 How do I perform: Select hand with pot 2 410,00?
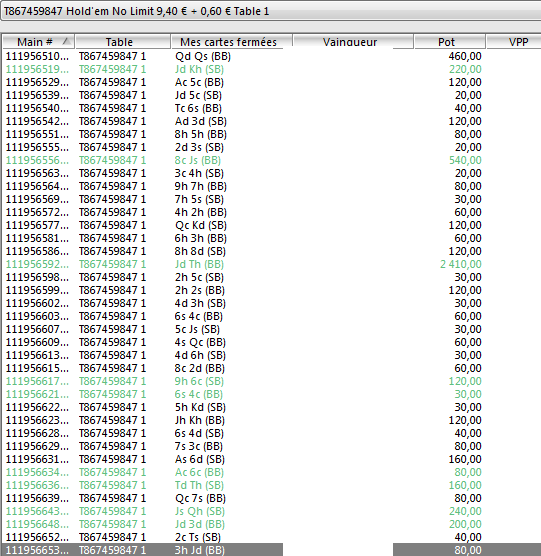(x=271, y=264)
